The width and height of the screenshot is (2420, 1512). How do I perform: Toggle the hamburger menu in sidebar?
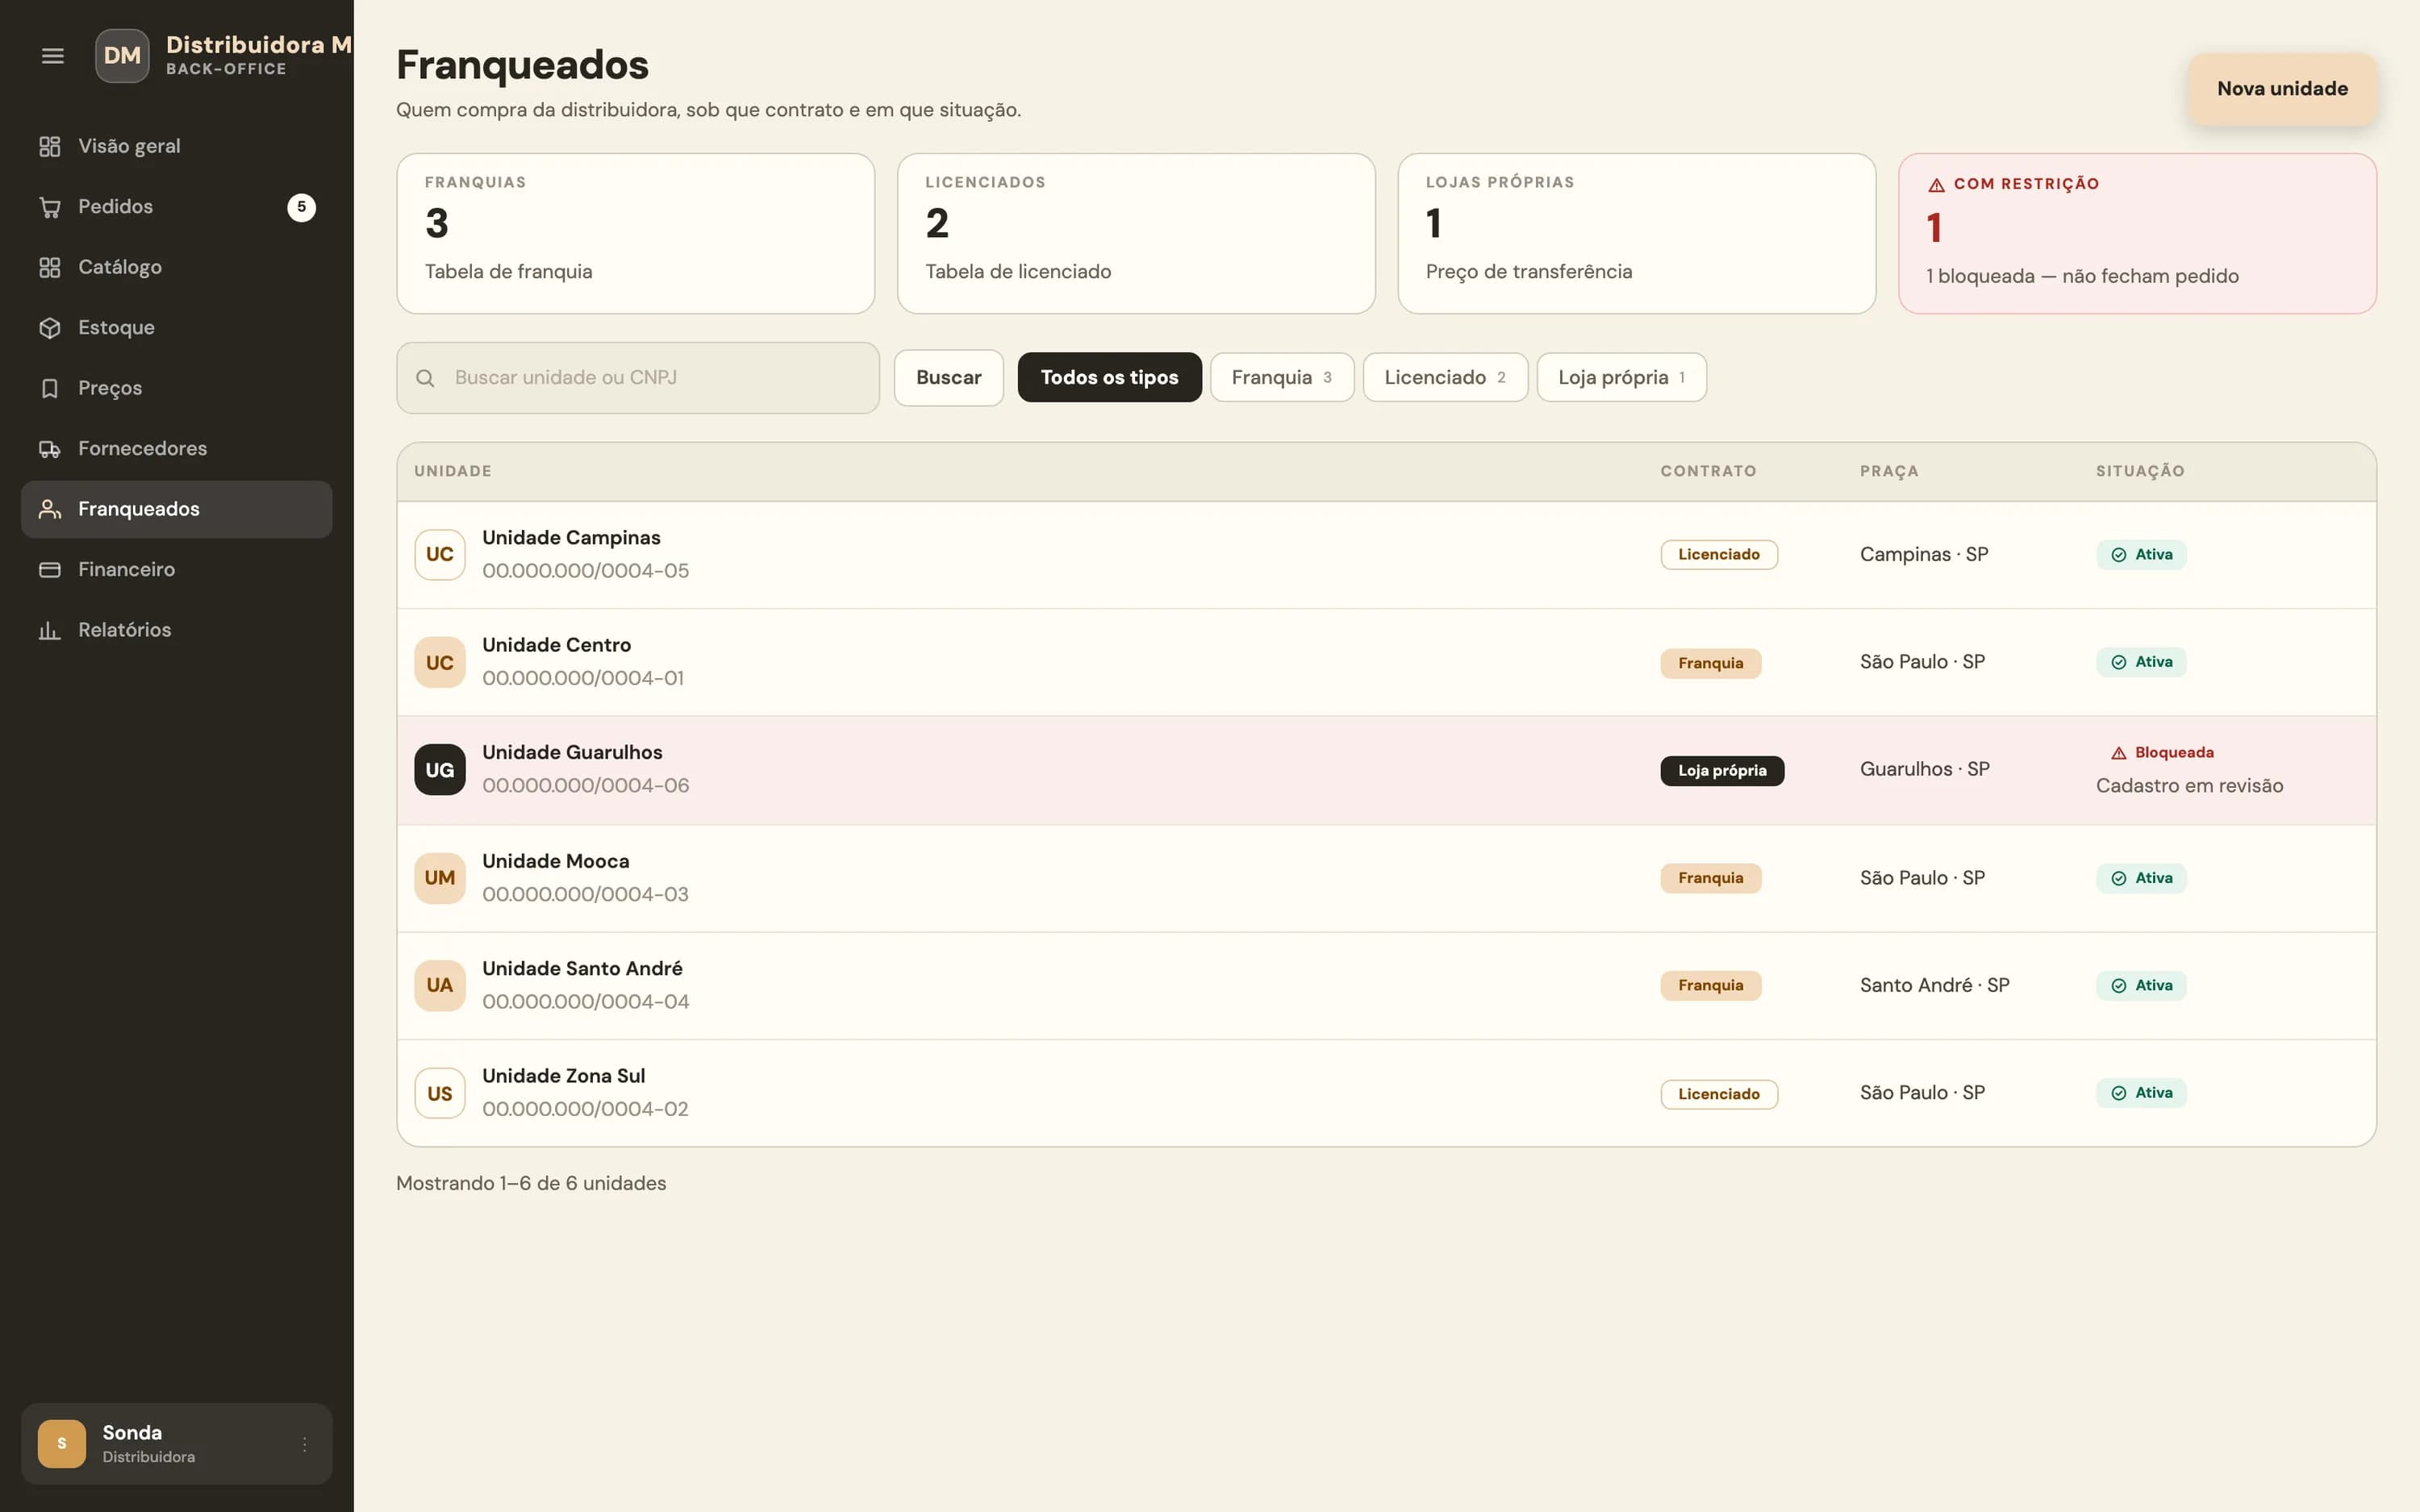click(x=53, y=56)
